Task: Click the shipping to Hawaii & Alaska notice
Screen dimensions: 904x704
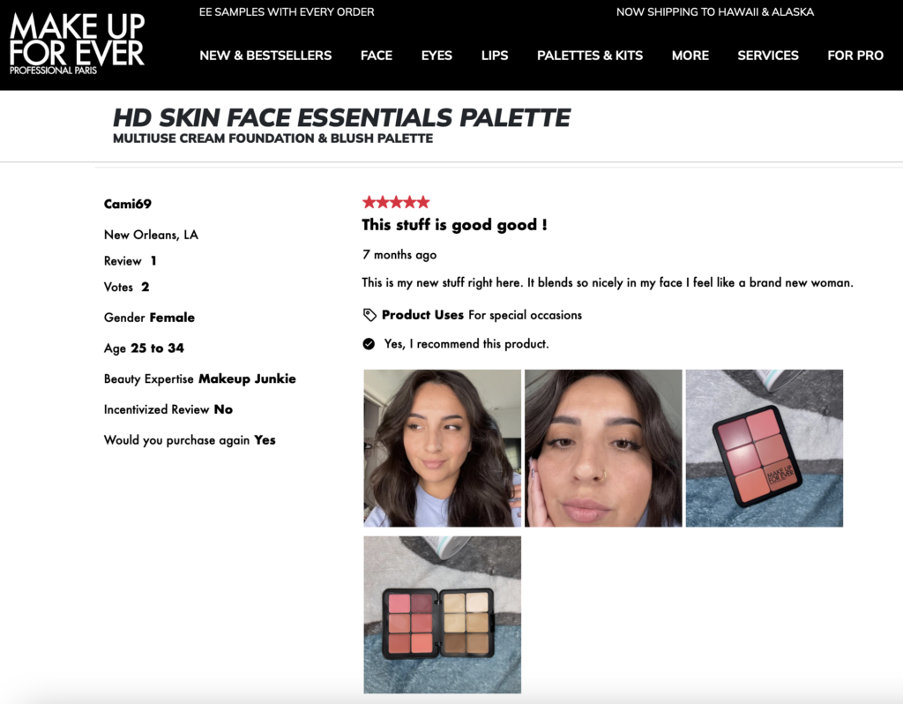Action: click(x=715, y=12)
